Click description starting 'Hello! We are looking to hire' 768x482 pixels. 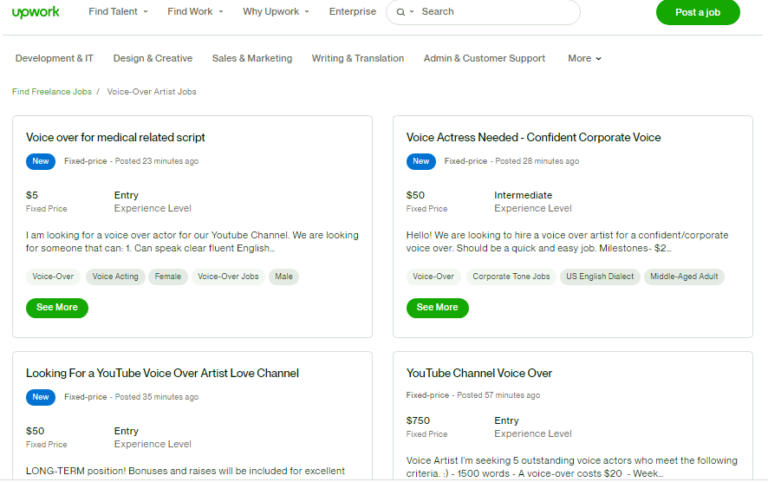pos(567,241)
